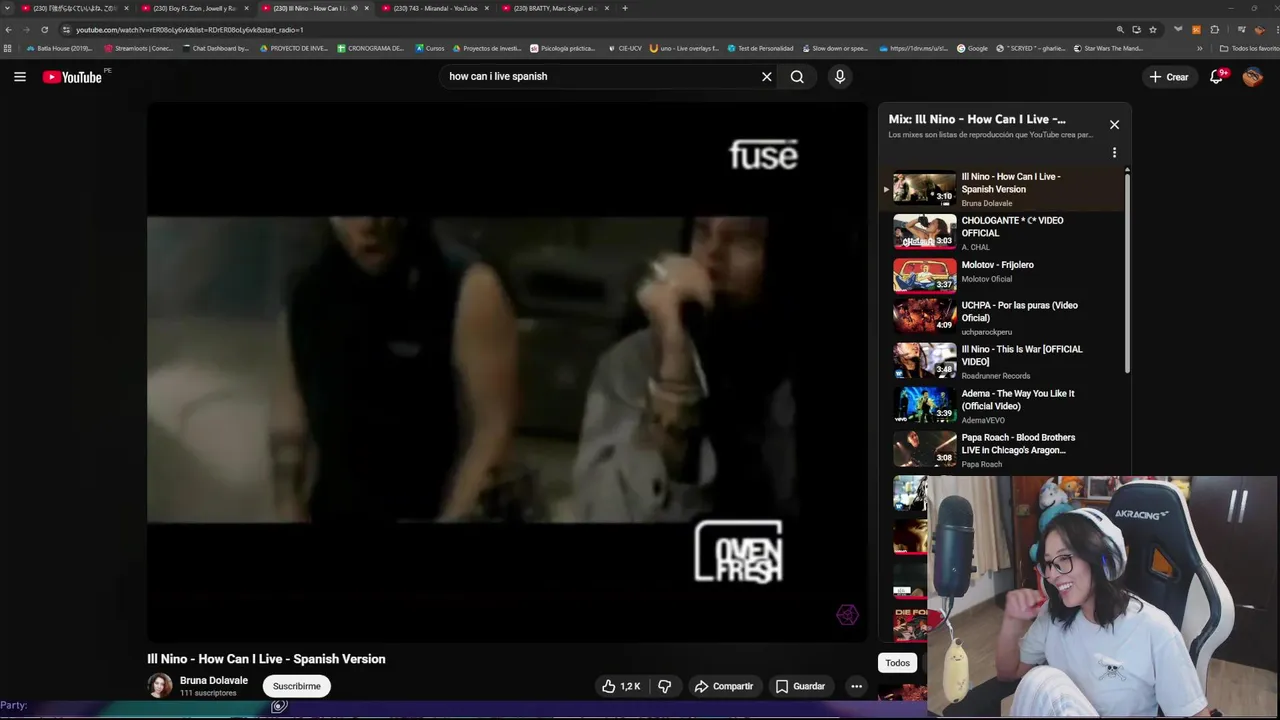Play Papa Roach - Blood Brothers LIVE

(x=1004, y=449)
